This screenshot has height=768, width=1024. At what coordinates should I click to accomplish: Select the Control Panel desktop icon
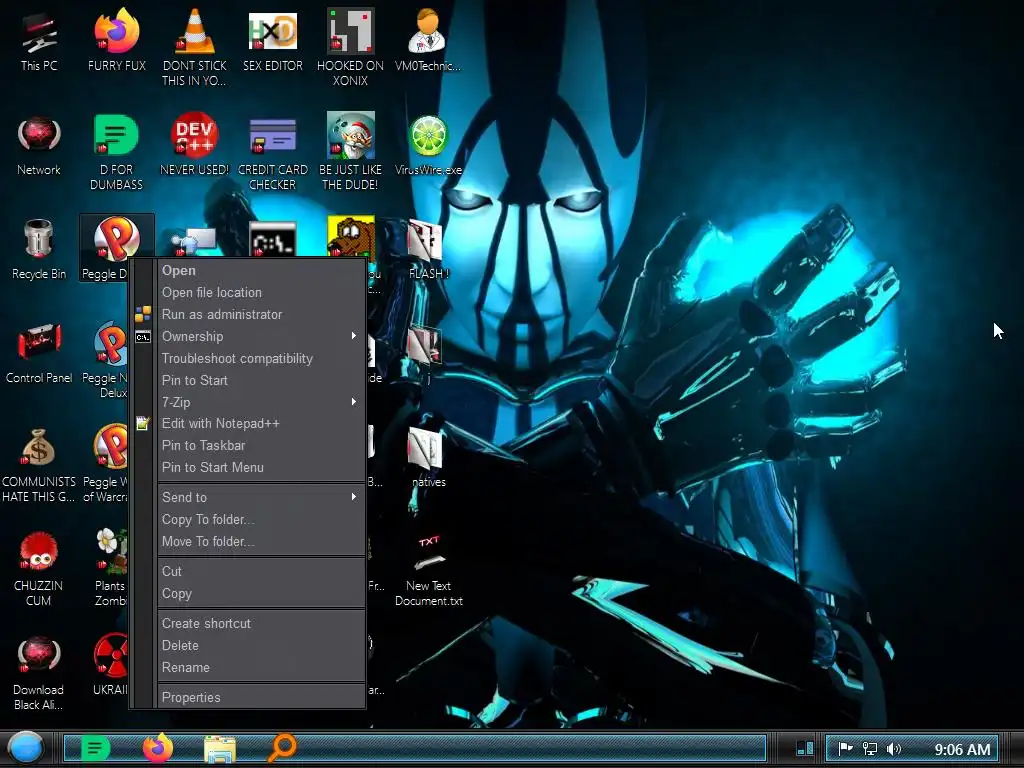pyautogui.click(x=39, y=353)
